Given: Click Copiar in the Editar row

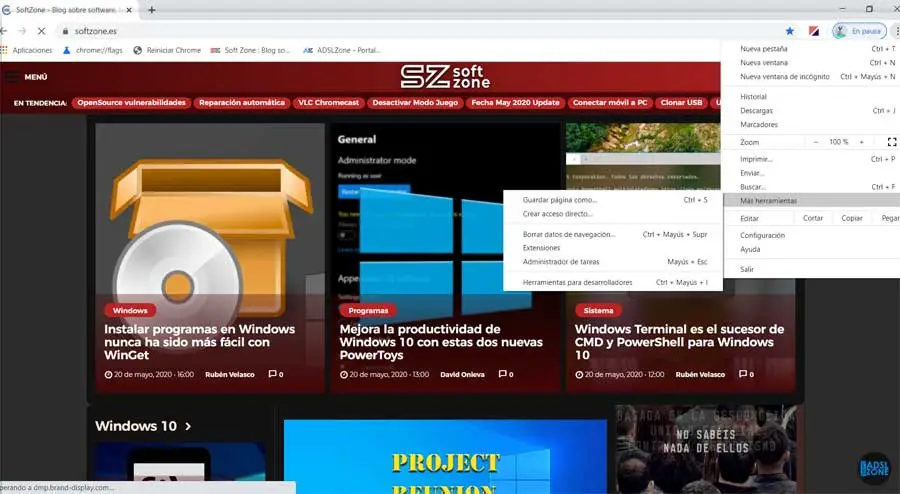Looking at the screenshot, I should 852,218.
